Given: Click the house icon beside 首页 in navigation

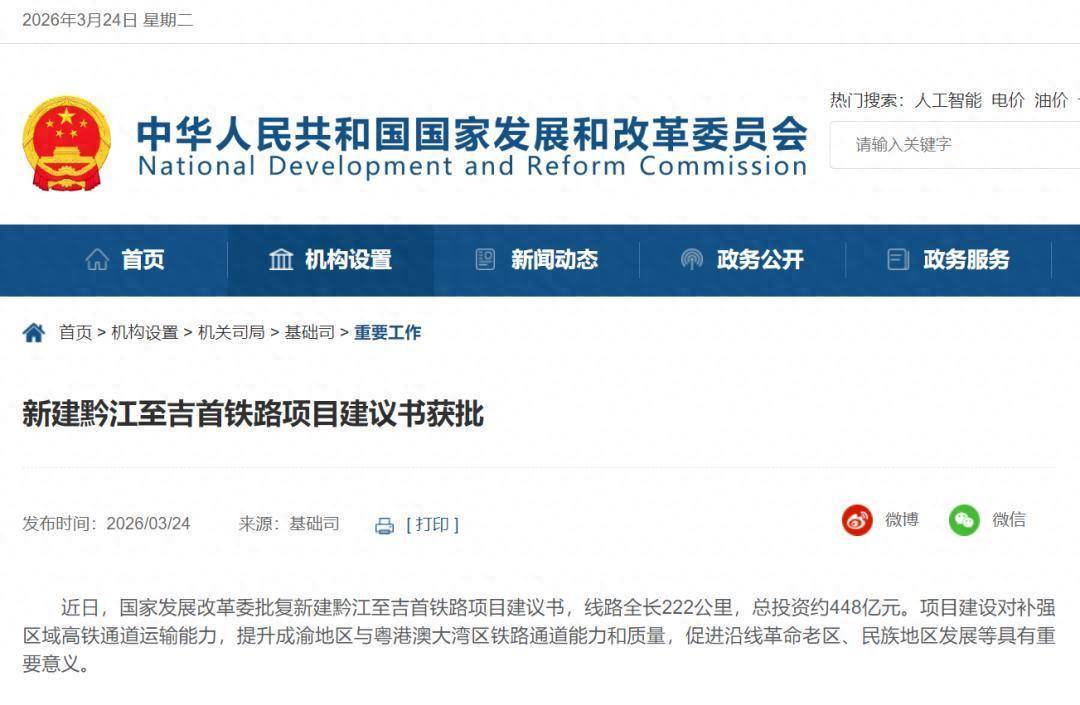Looking at the screenshot, I should pos(97,260).
